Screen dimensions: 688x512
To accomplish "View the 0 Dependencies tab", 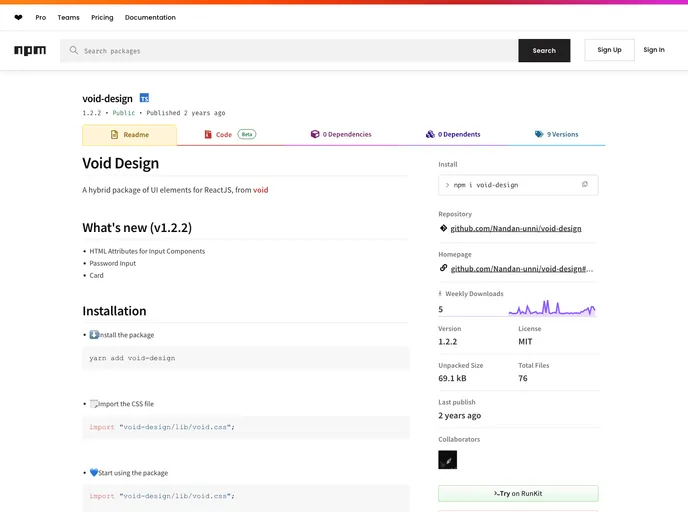I will (x=341, y=134).
